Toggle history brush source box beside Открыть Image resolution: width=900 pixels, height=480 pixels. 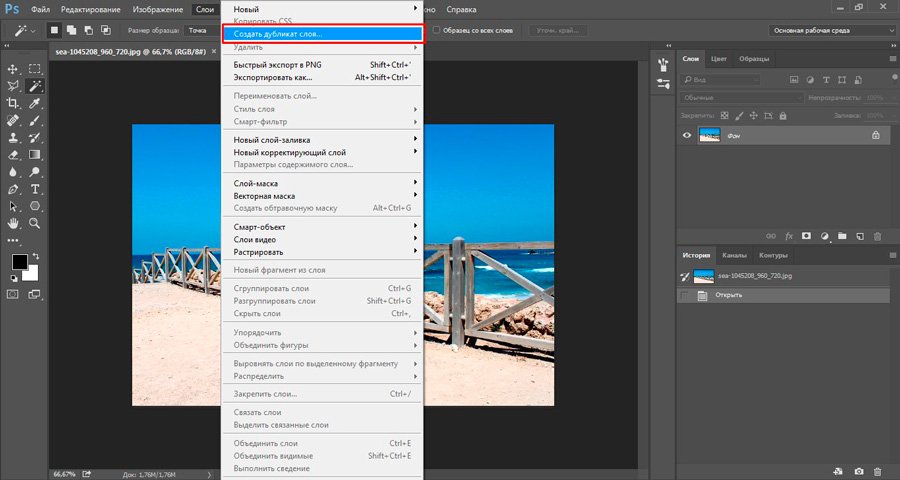[x=685, y=296]
